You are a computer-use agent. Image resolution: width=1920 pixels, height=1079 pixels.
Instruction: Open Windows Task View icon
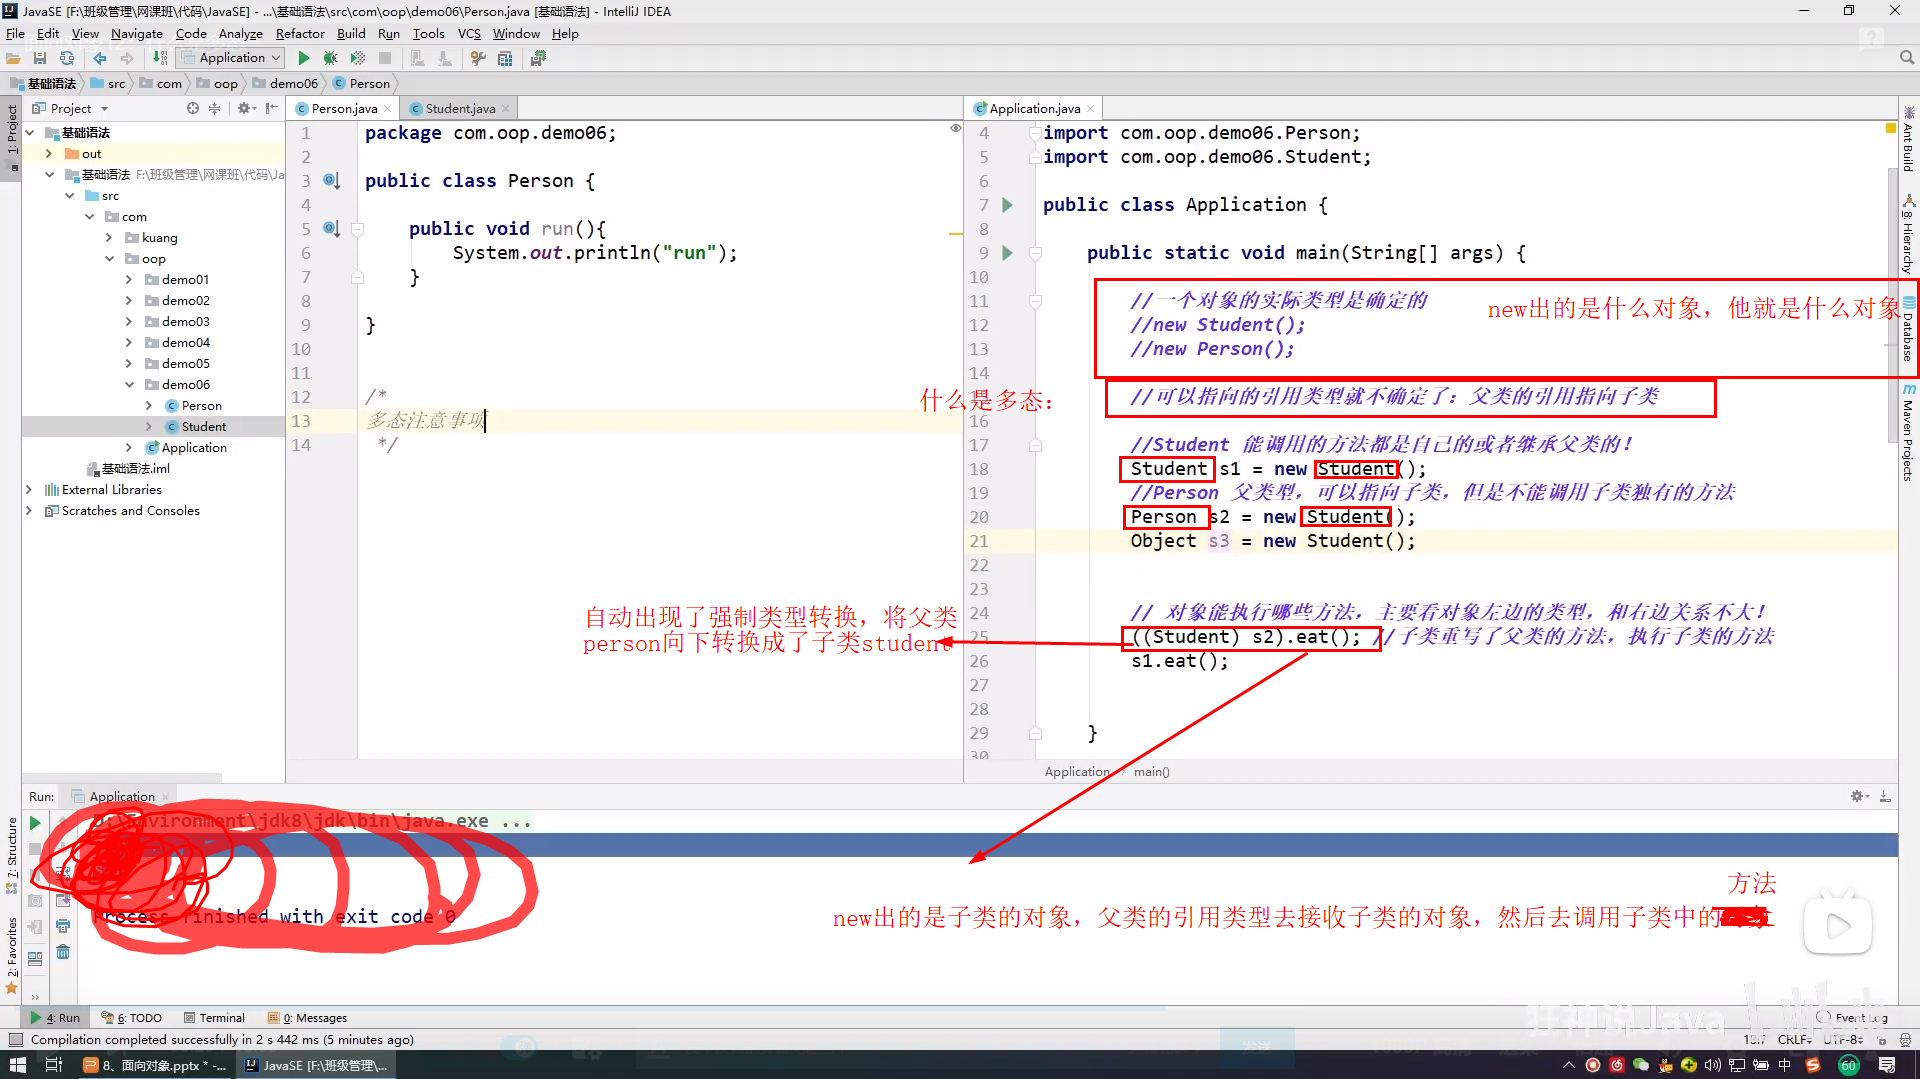pyautogui.click(x=54, y=1065)
